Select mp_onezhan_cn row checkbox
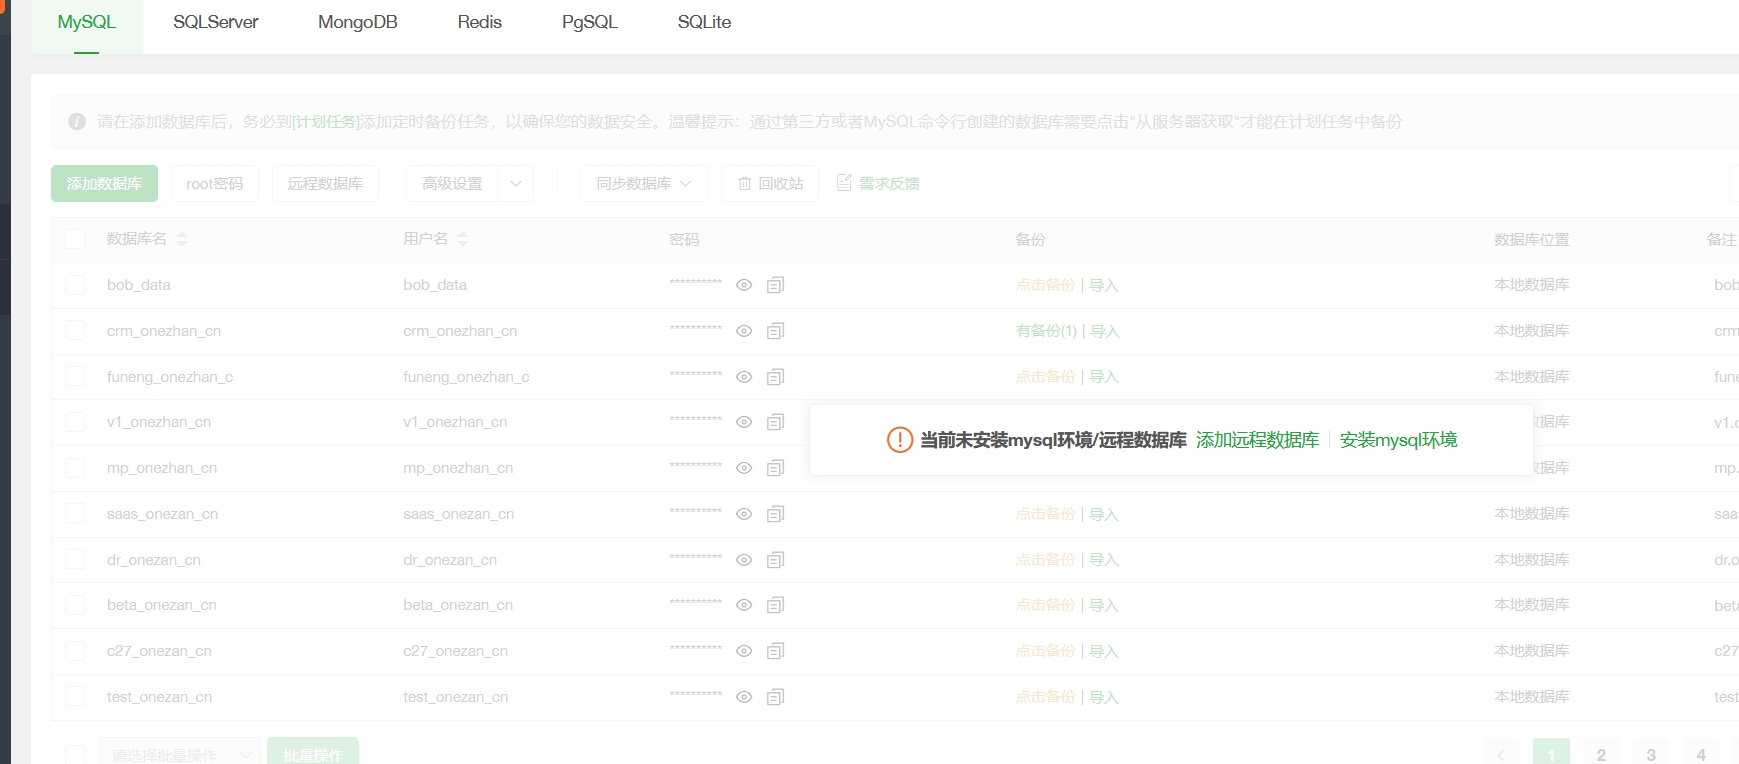 tap(75, 468)
